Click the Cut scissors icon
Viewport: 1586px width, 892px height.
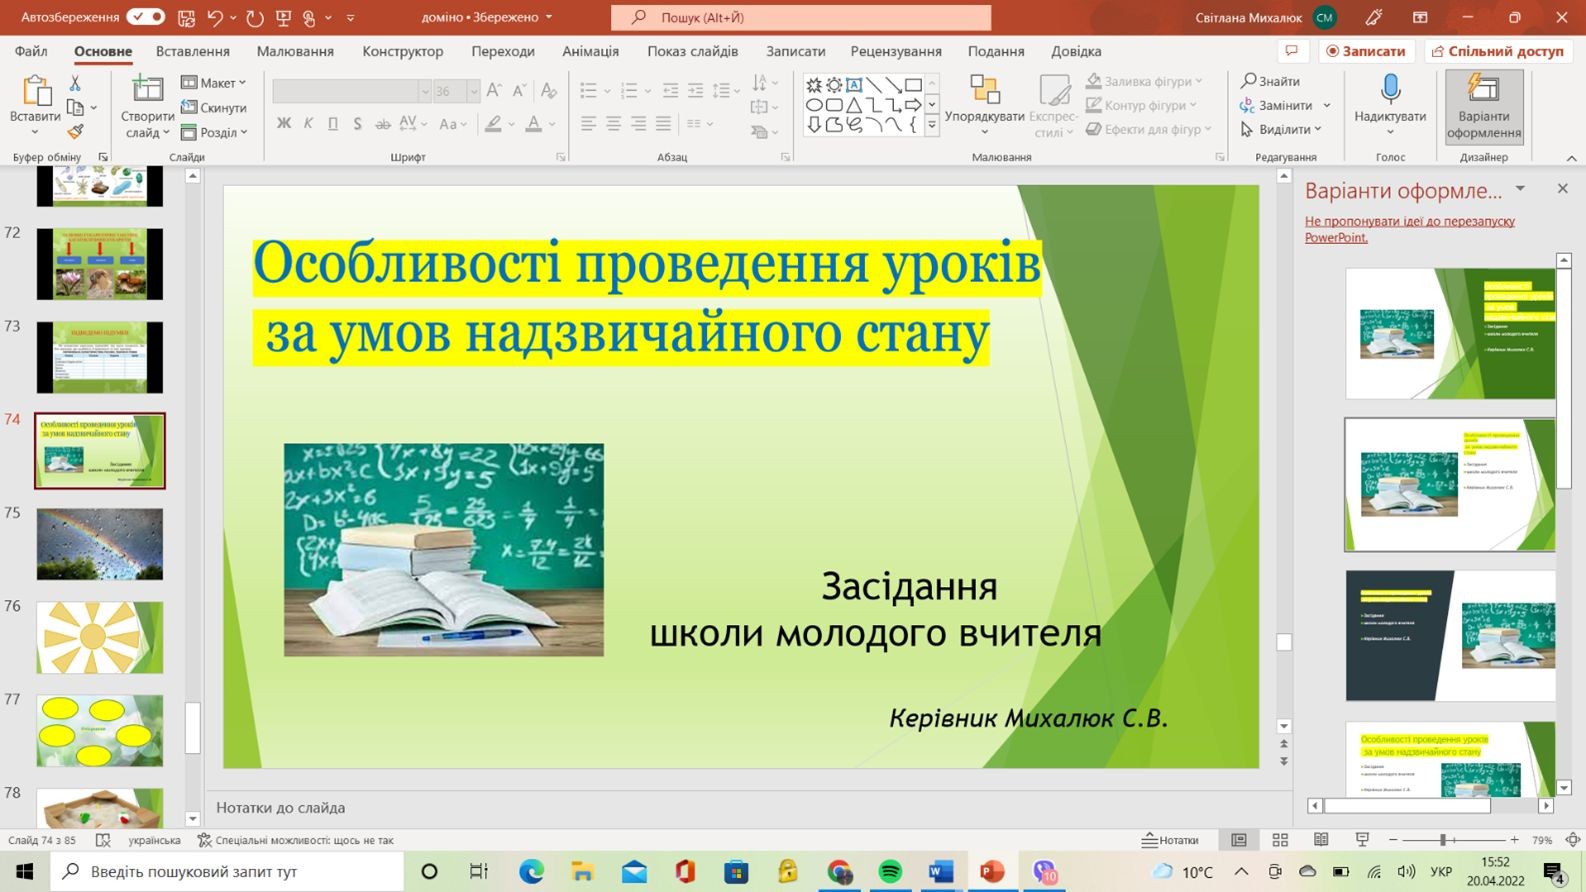click(75, 83)
